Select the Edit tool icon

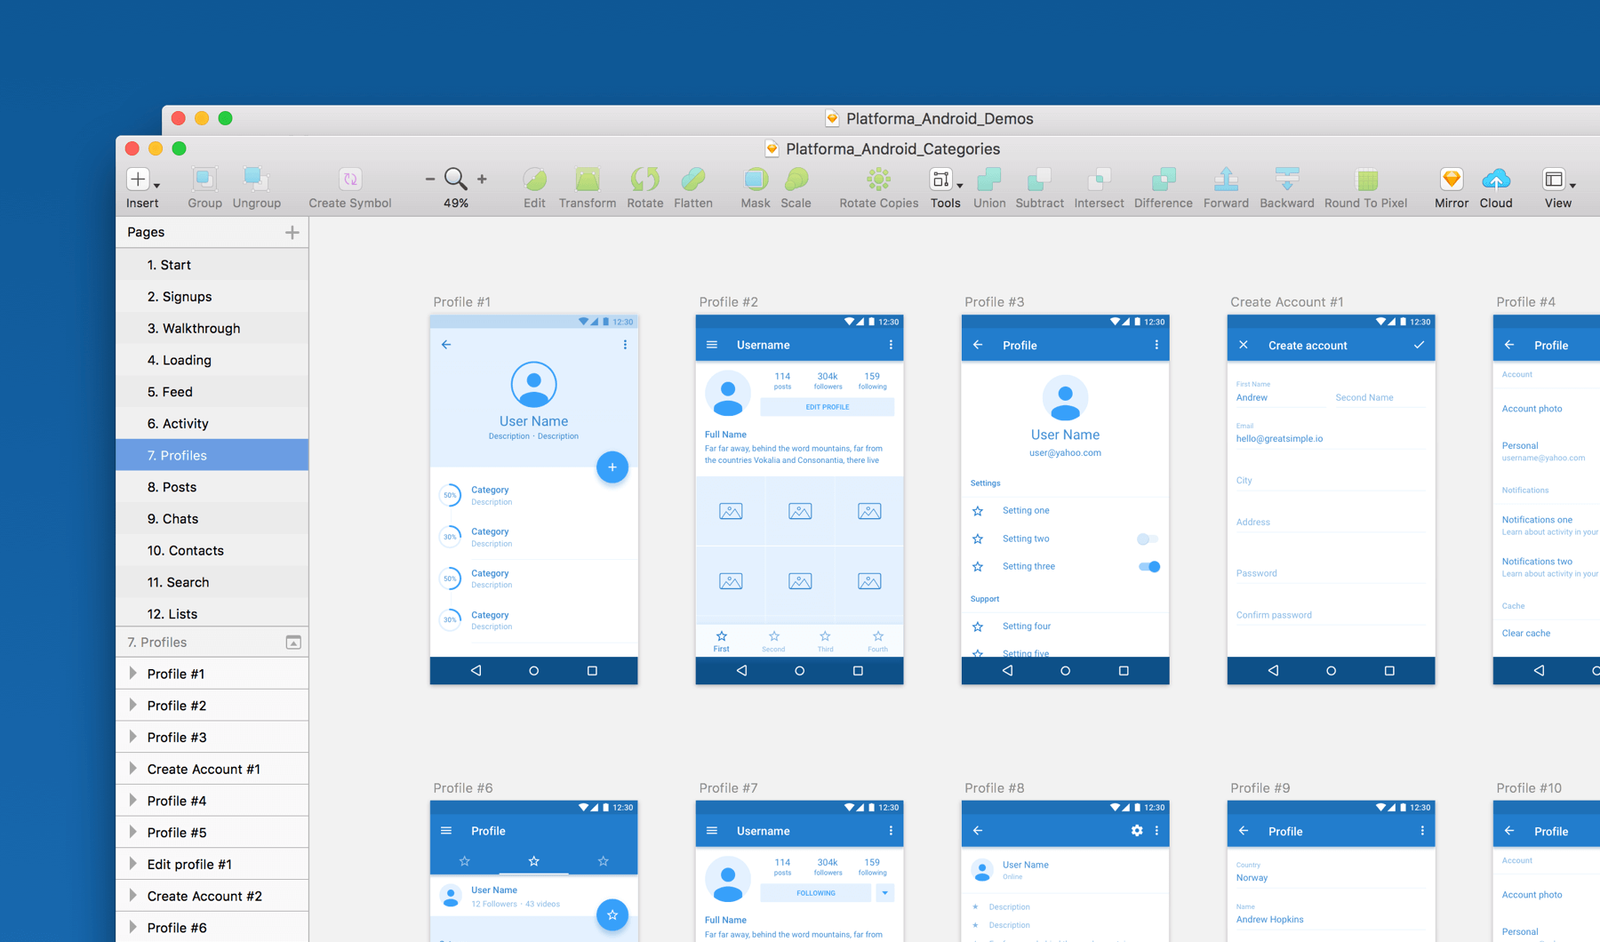click(x=535, y=179)
